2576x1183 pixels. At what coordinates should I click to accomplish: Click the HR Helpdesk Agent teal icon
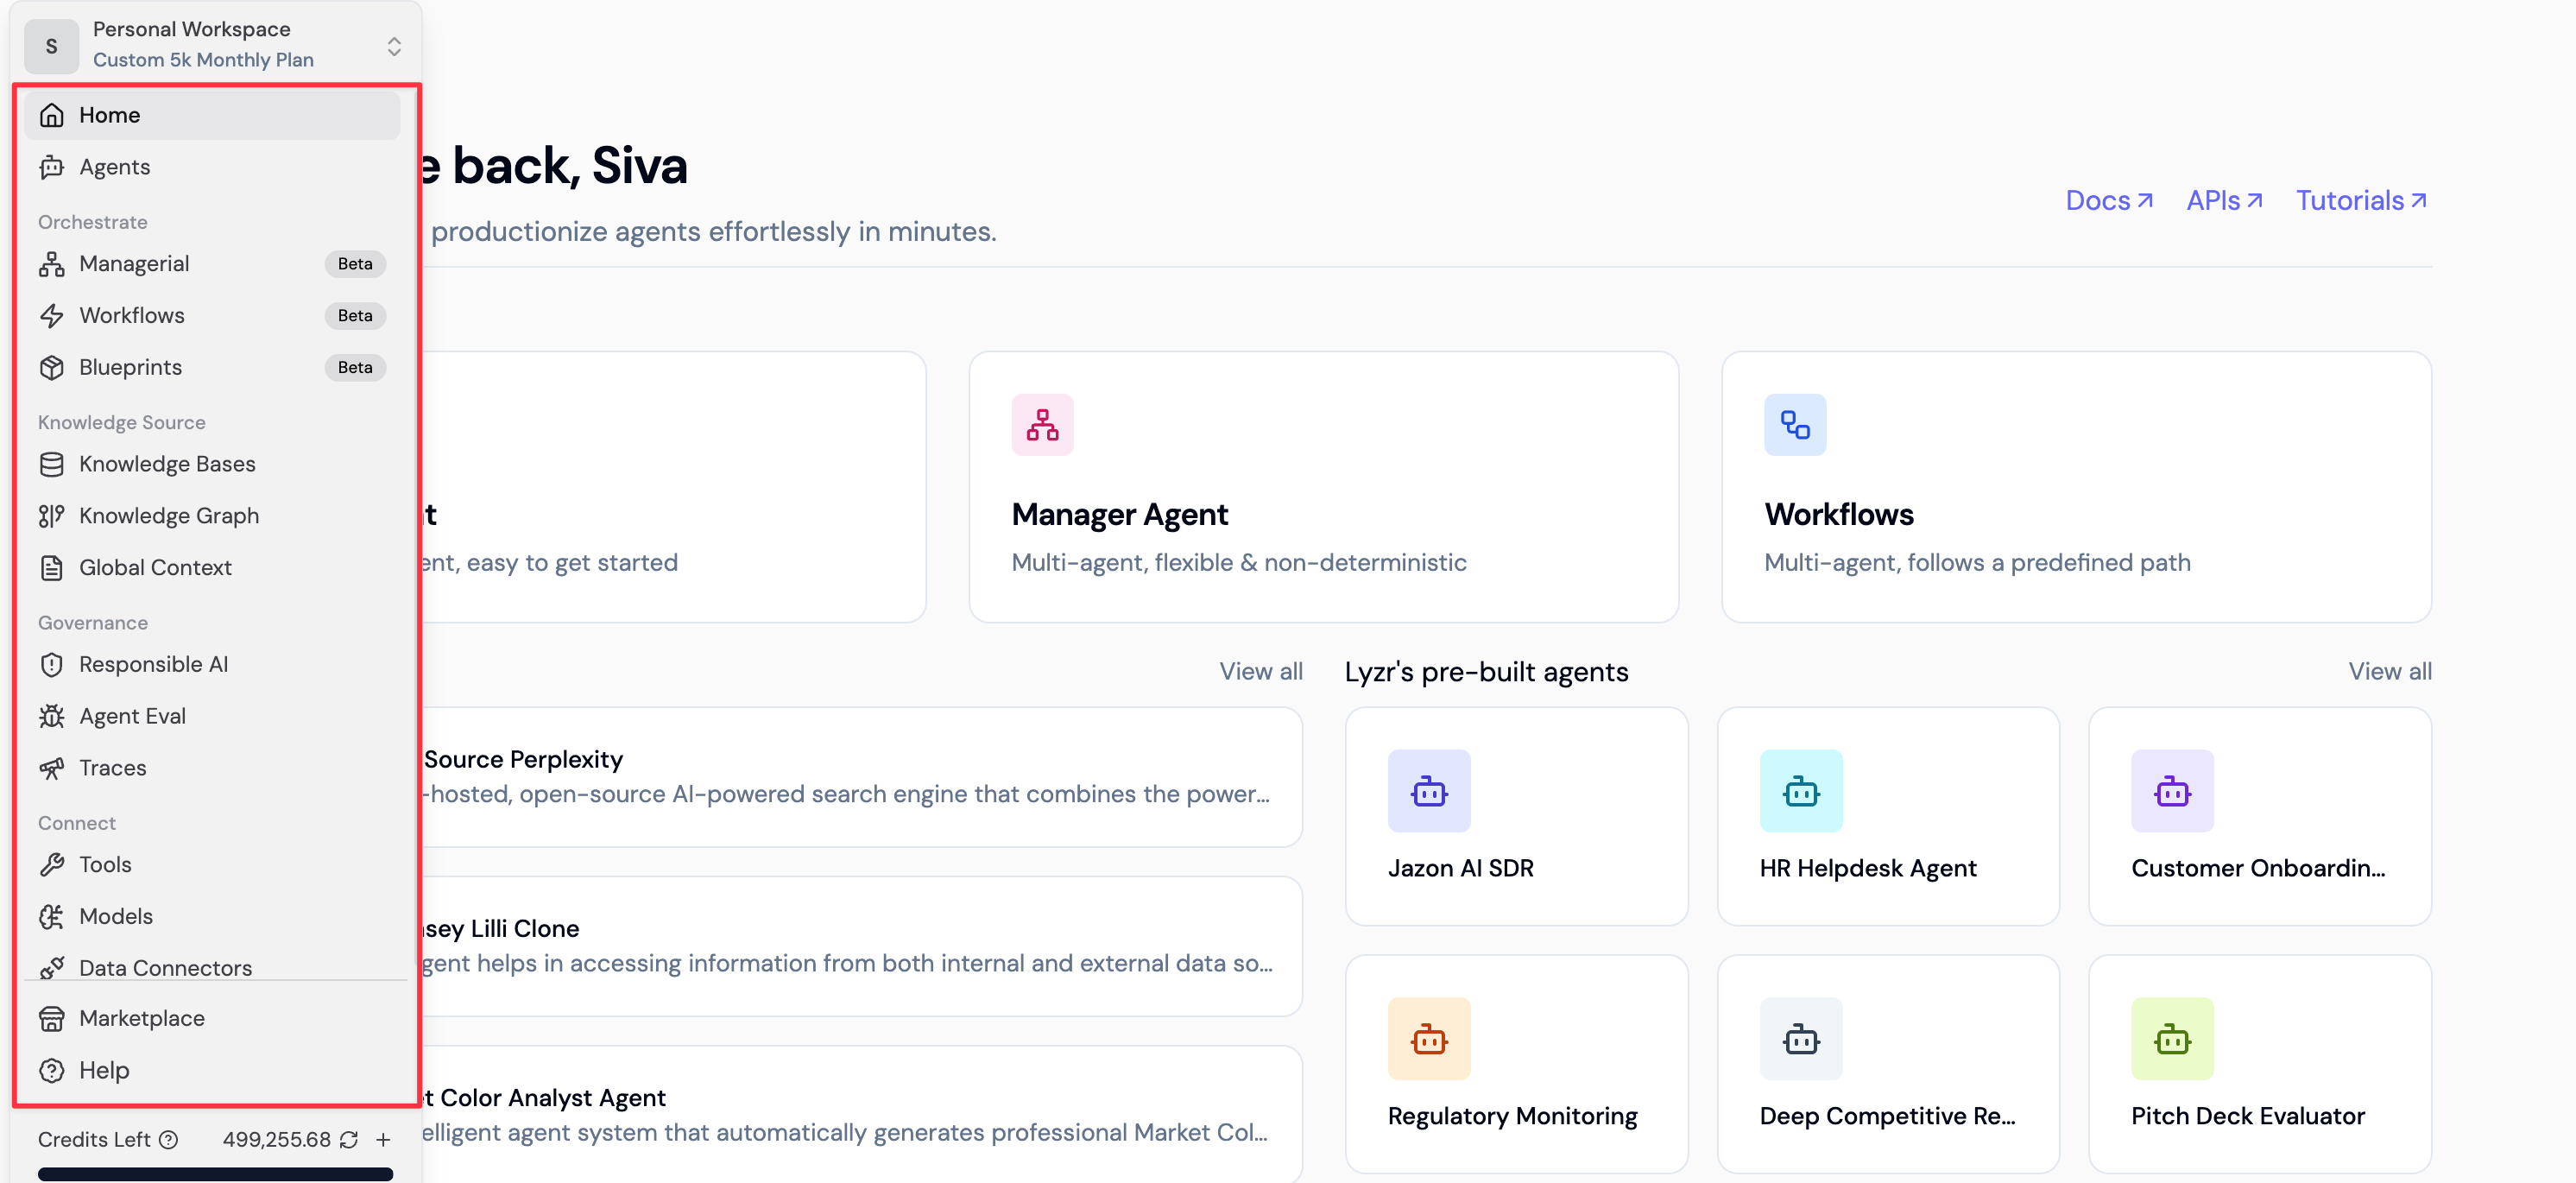tap(1800, 791)
